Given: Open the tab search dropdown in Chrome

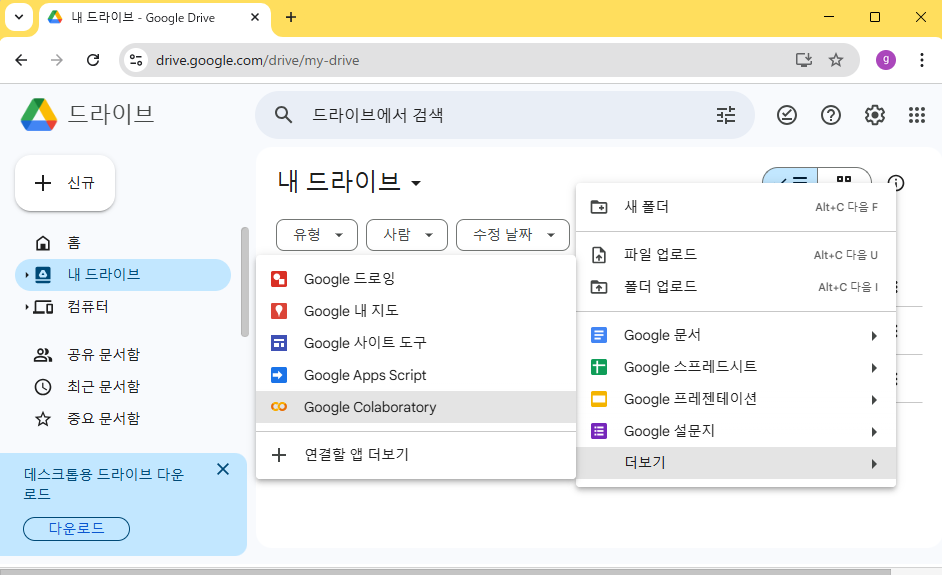Looking at the screenshot, I should click(19, 17).
